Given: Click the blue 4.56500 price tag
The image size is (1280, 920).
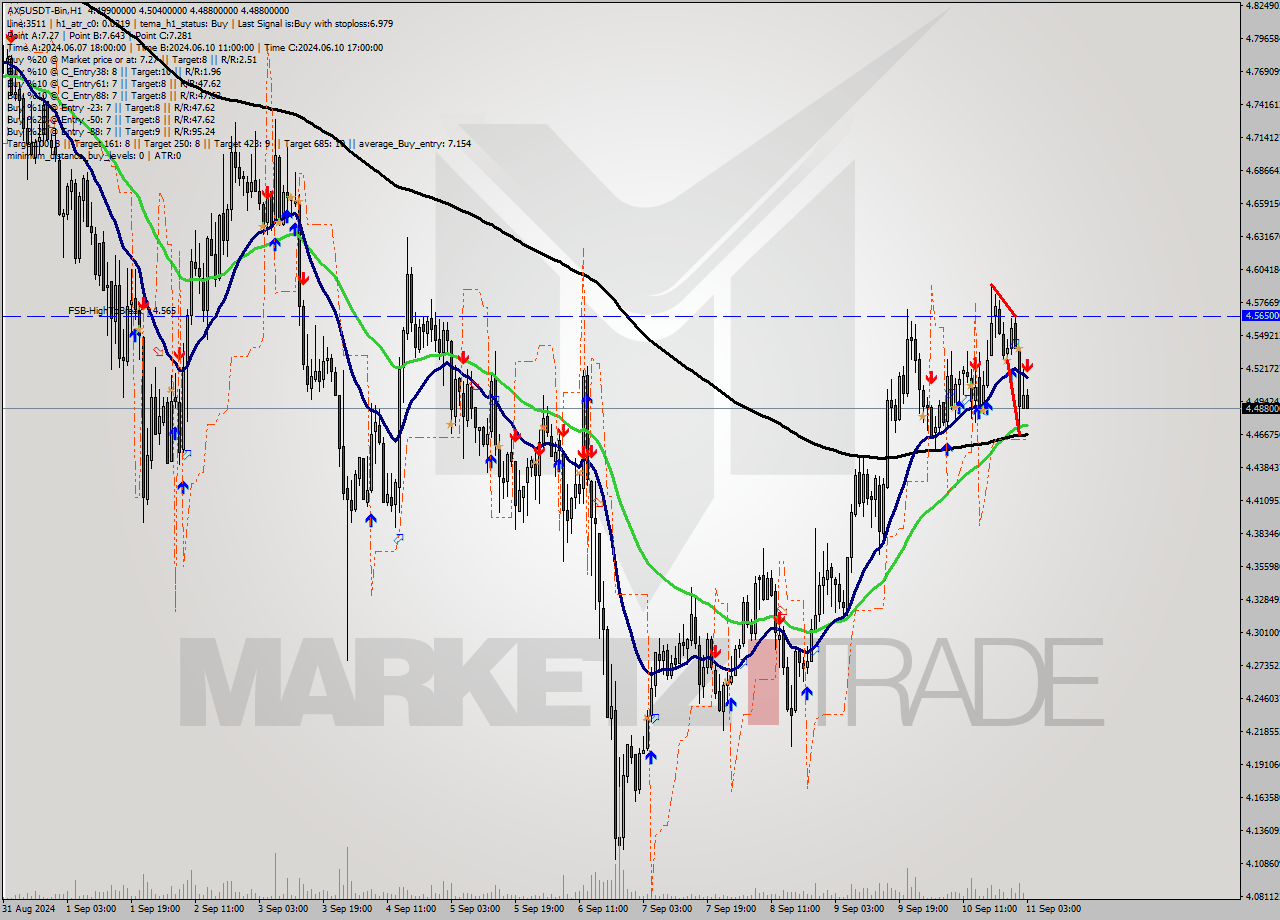Looking at the screenshot, I should coord(1260,315).
